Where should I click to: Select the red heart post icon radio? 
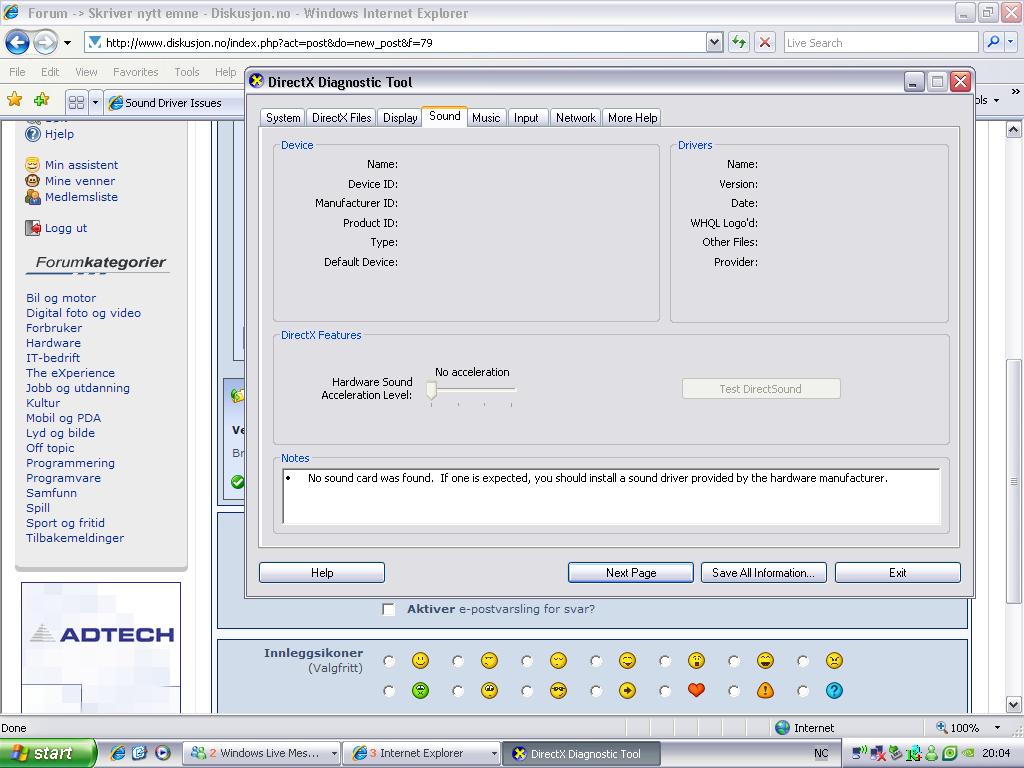pyautogui.click(x=665, y=690)
